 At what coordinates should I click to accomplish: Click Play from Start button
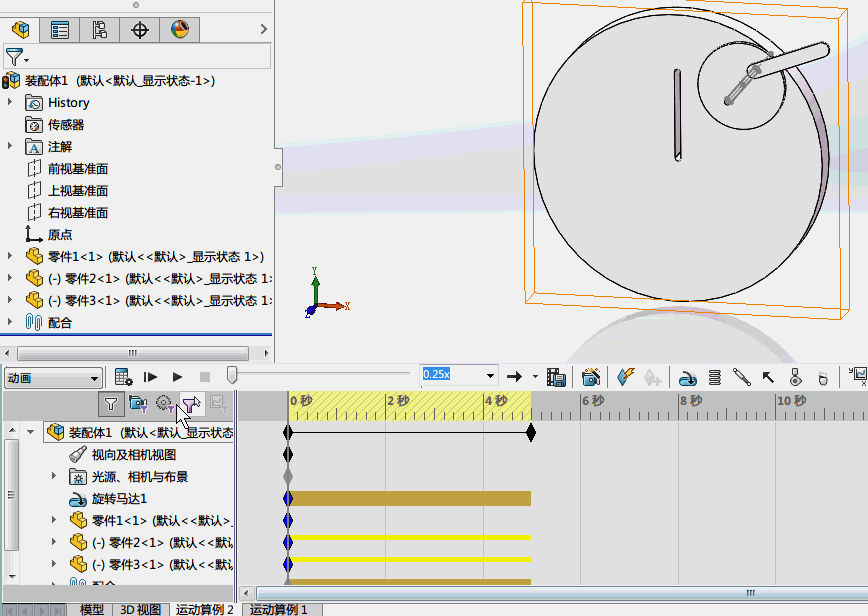pyautogui.click(x=150, y=377)
